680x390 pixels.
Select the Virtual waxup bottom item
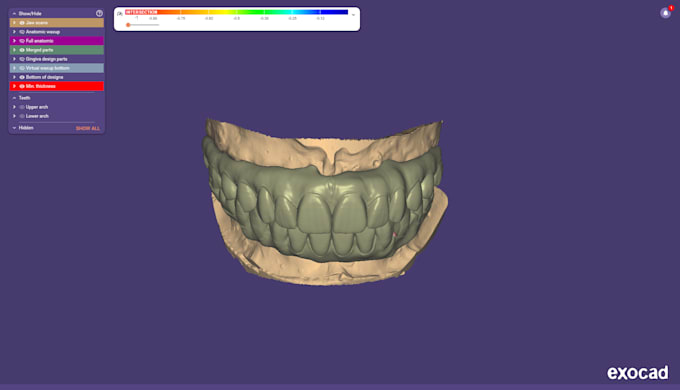[57, 68]
